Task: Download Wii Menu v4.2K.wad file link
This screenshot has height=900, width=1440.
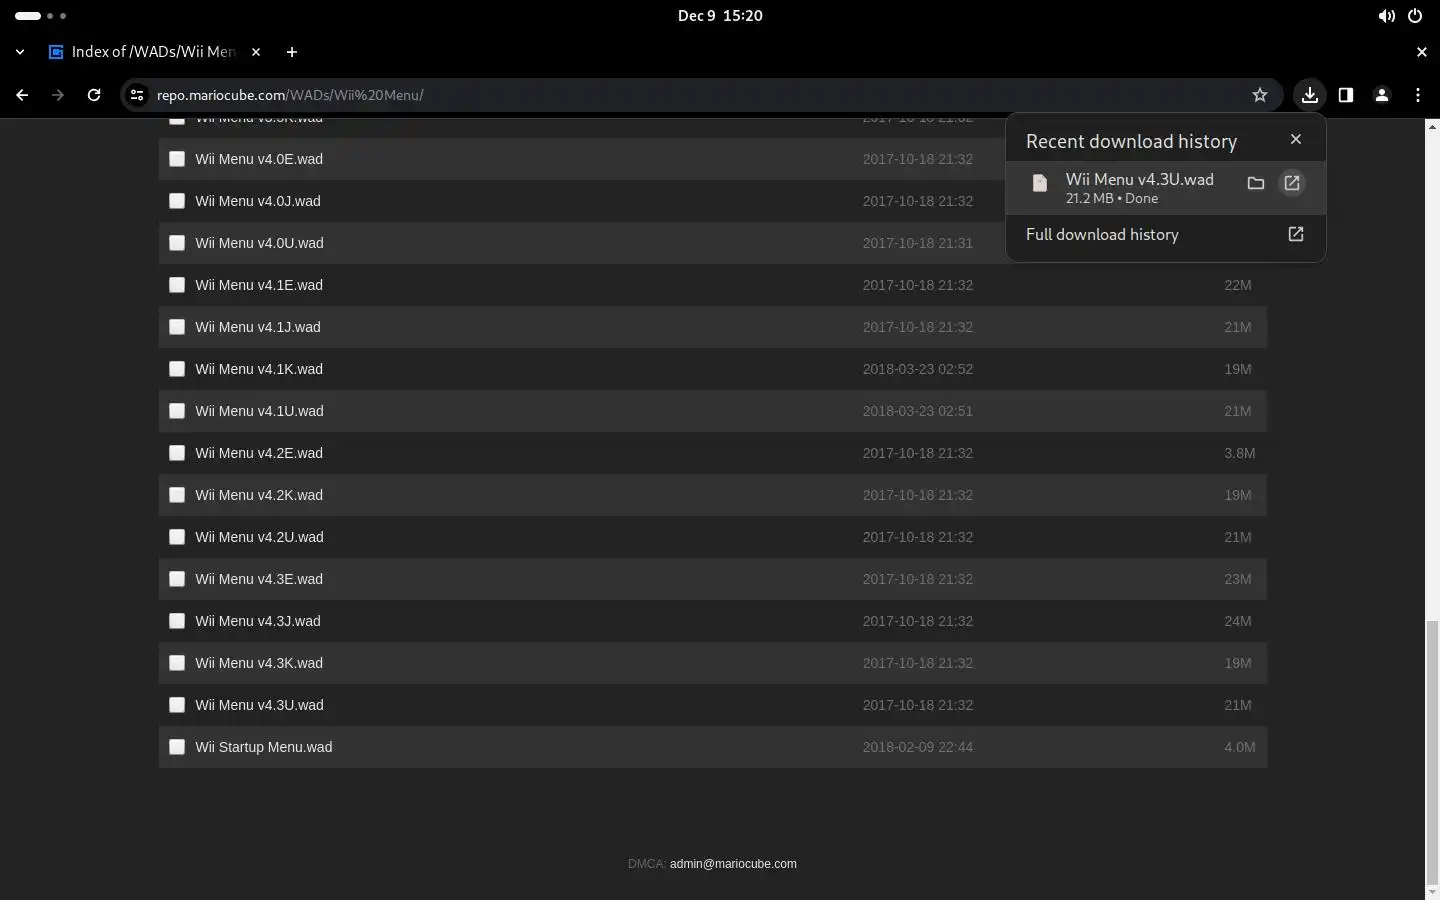Action: tap(259, 495)
